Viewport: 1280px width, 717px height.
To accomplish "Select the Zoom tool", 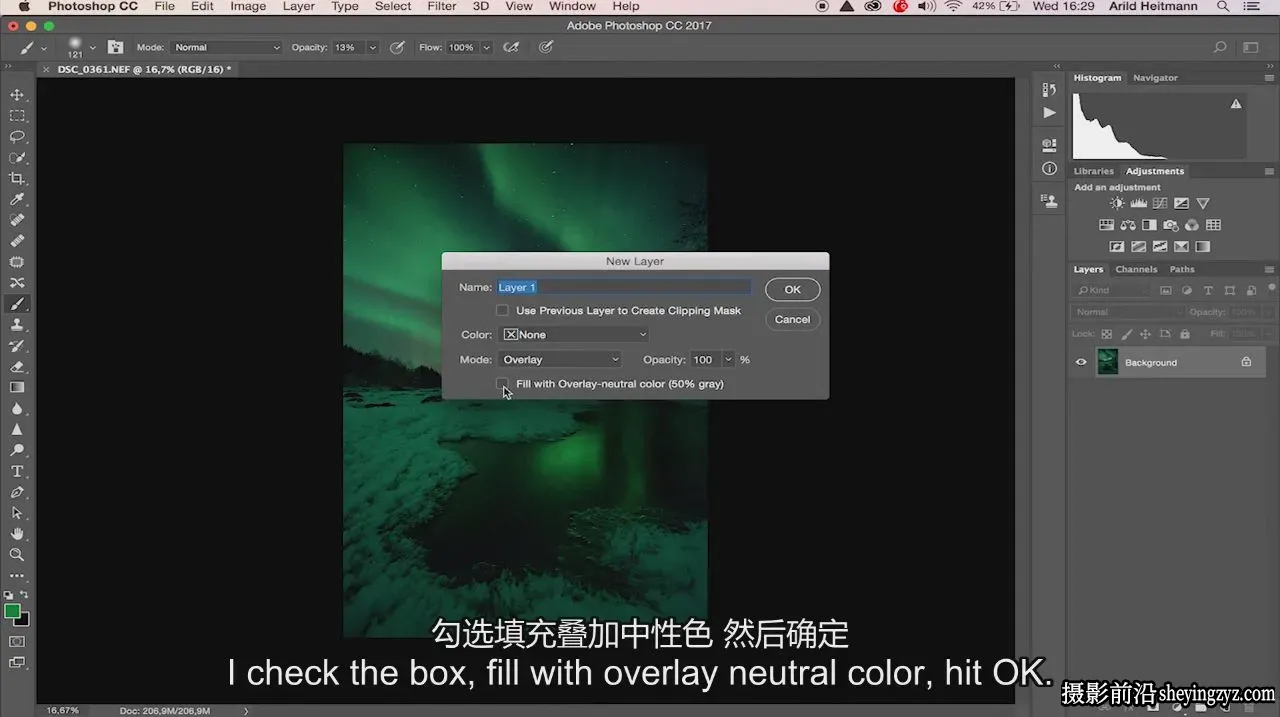I will coord(17,554).
